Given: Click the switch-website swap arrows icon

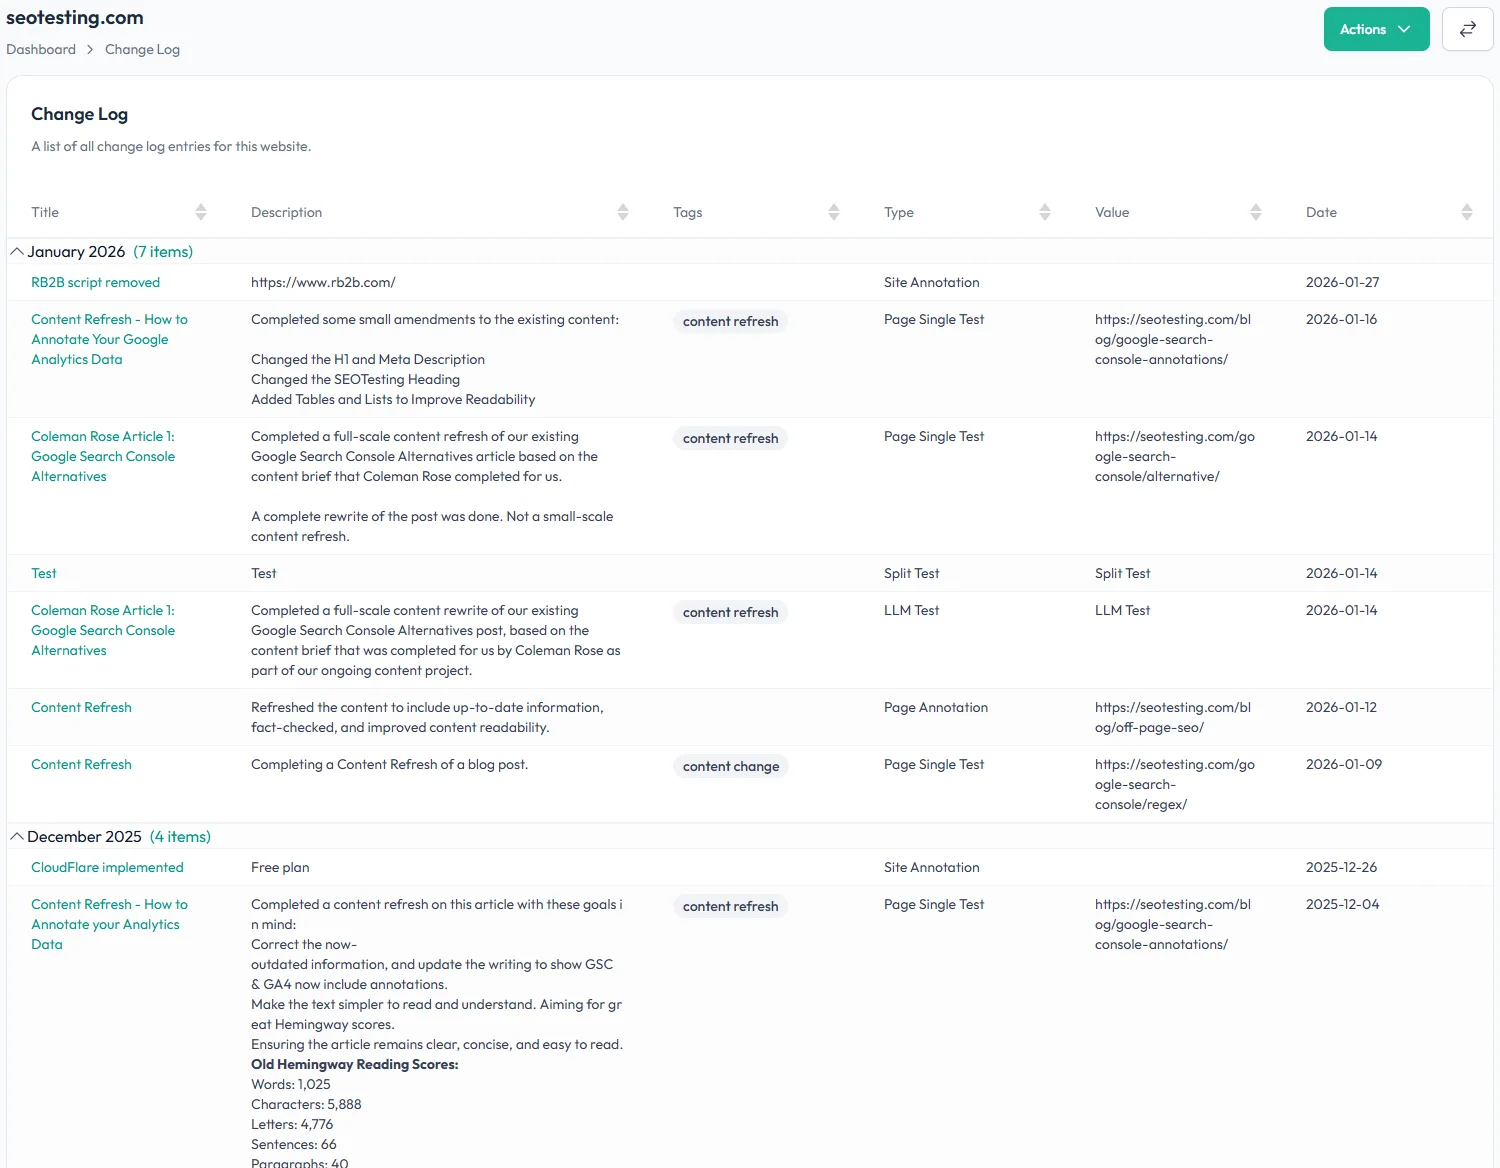Looking at the screenshot, I should click(1467, 29).
